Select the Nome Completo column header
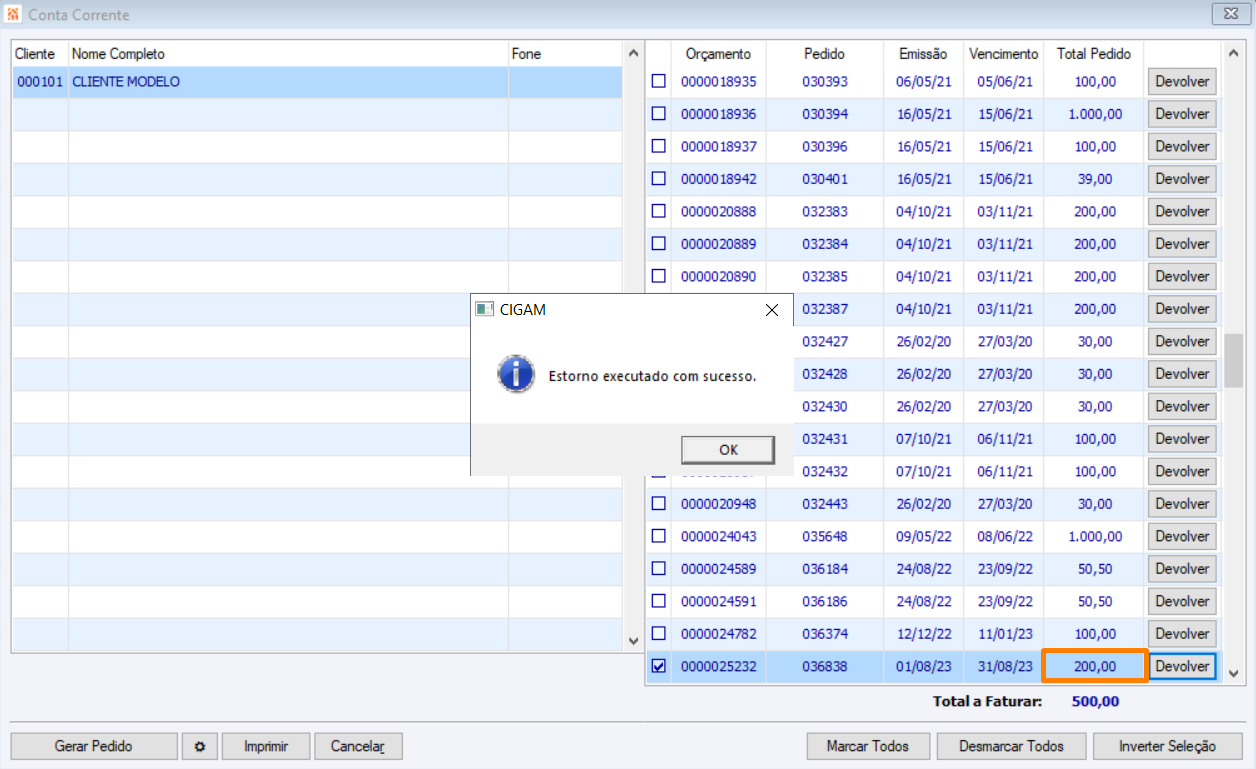The image size is (1256, 769). point(288,54)
